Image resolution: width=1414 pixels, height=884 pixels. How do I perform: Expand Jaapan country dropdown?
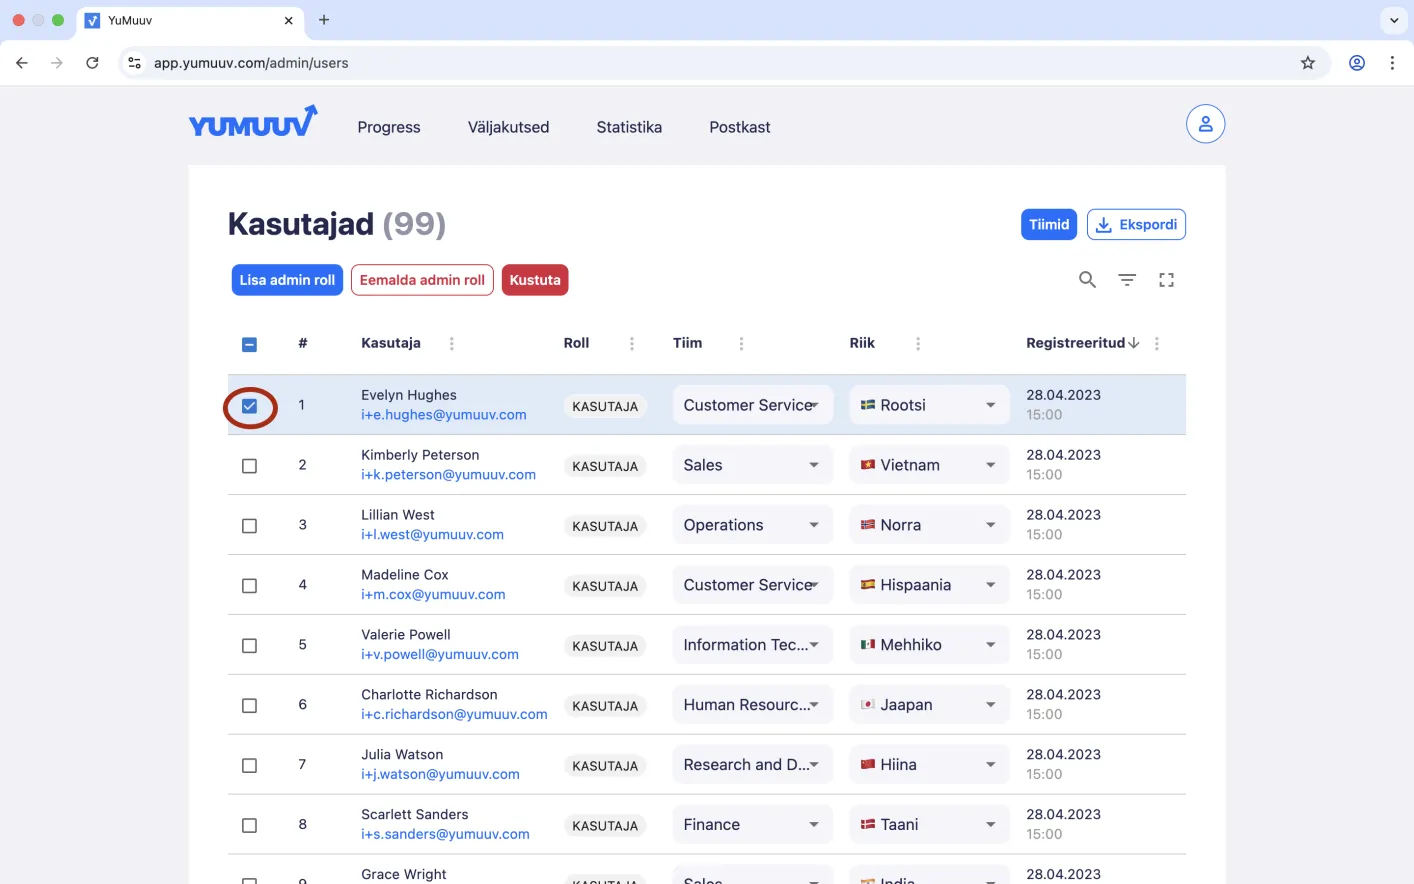(x=929, y=705)
